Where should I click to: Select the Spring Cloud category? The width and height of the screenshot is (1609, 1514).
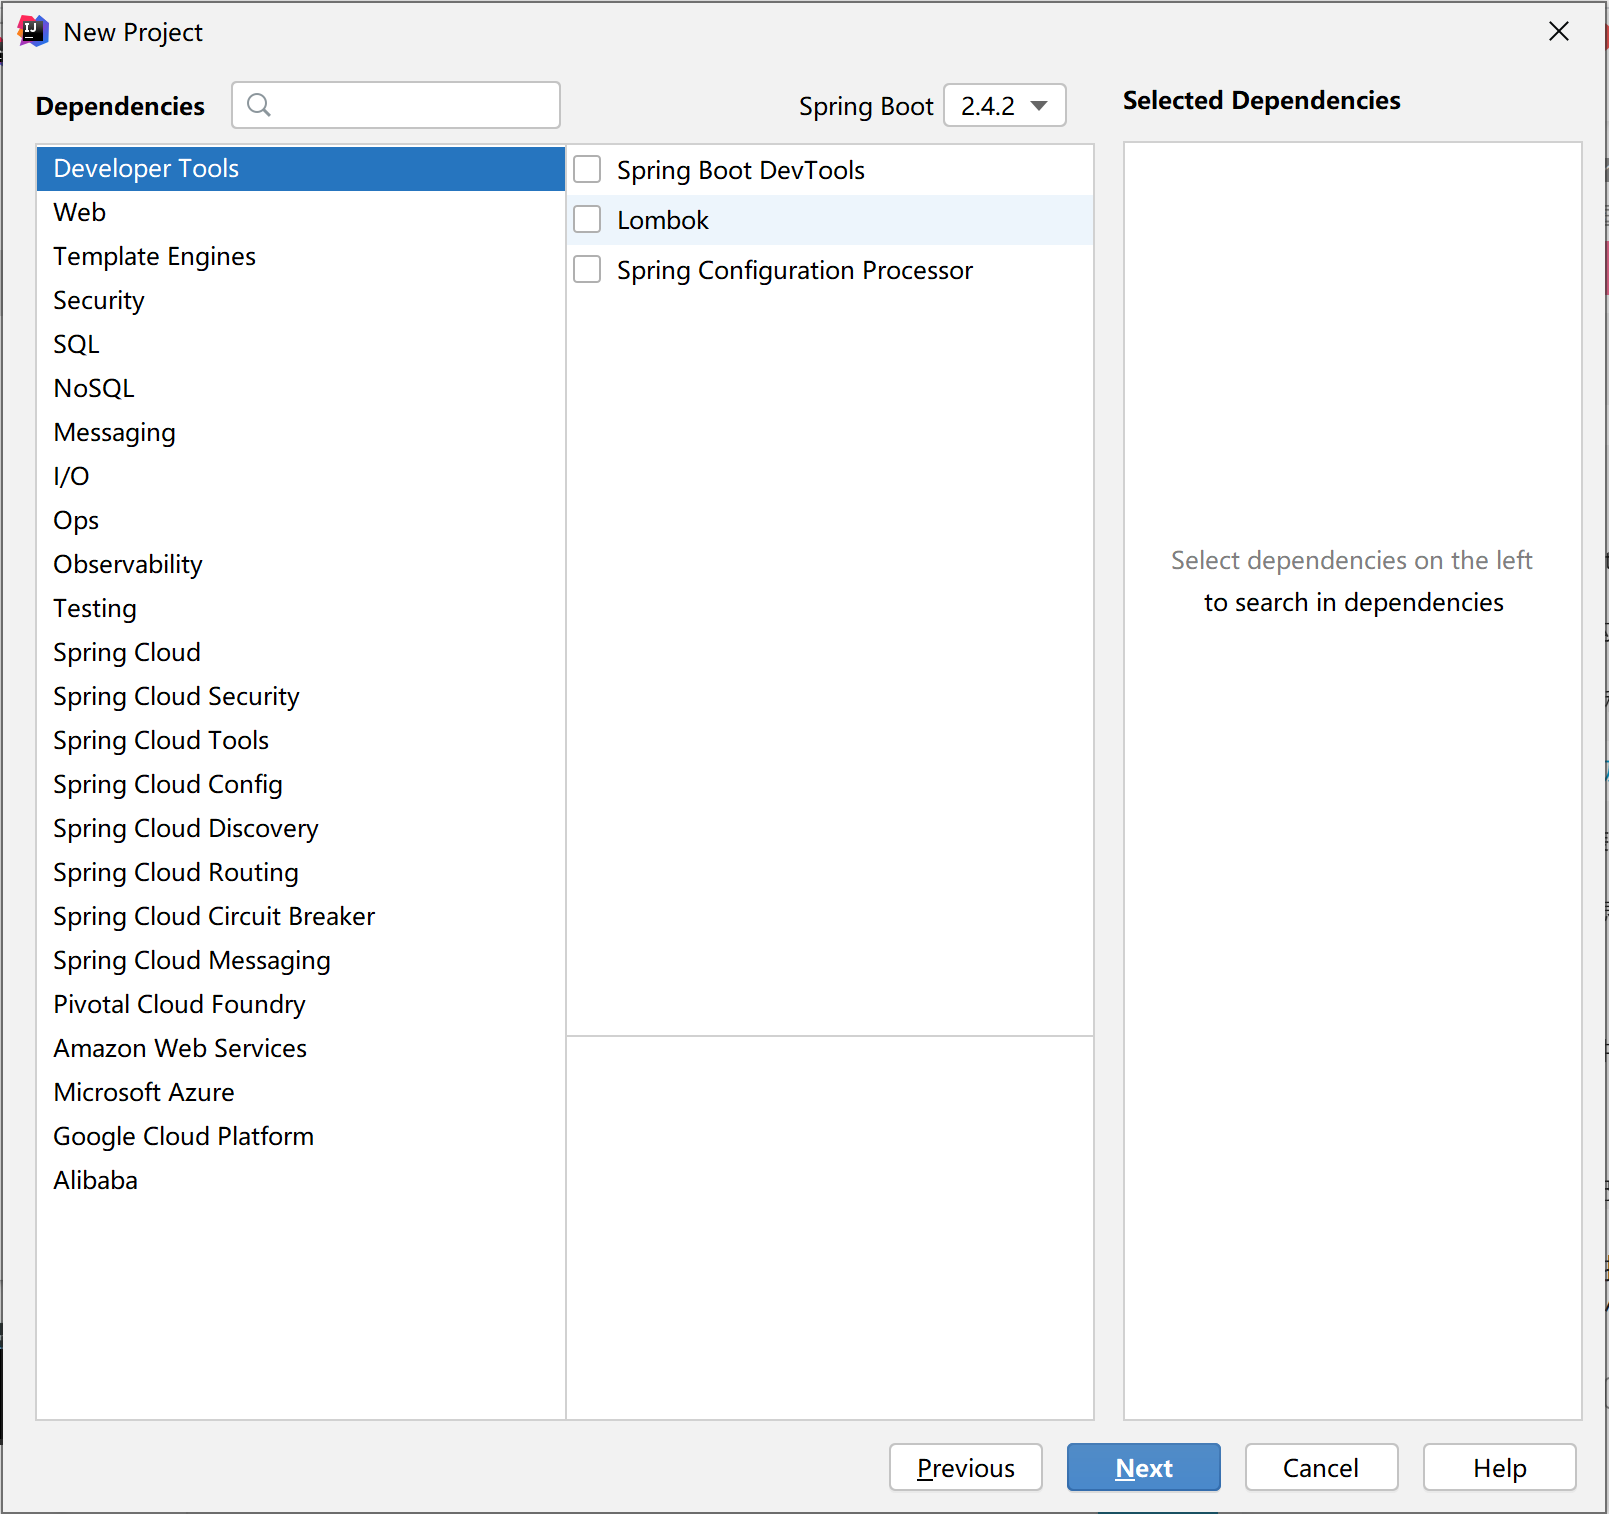click(x=301, y=652)
